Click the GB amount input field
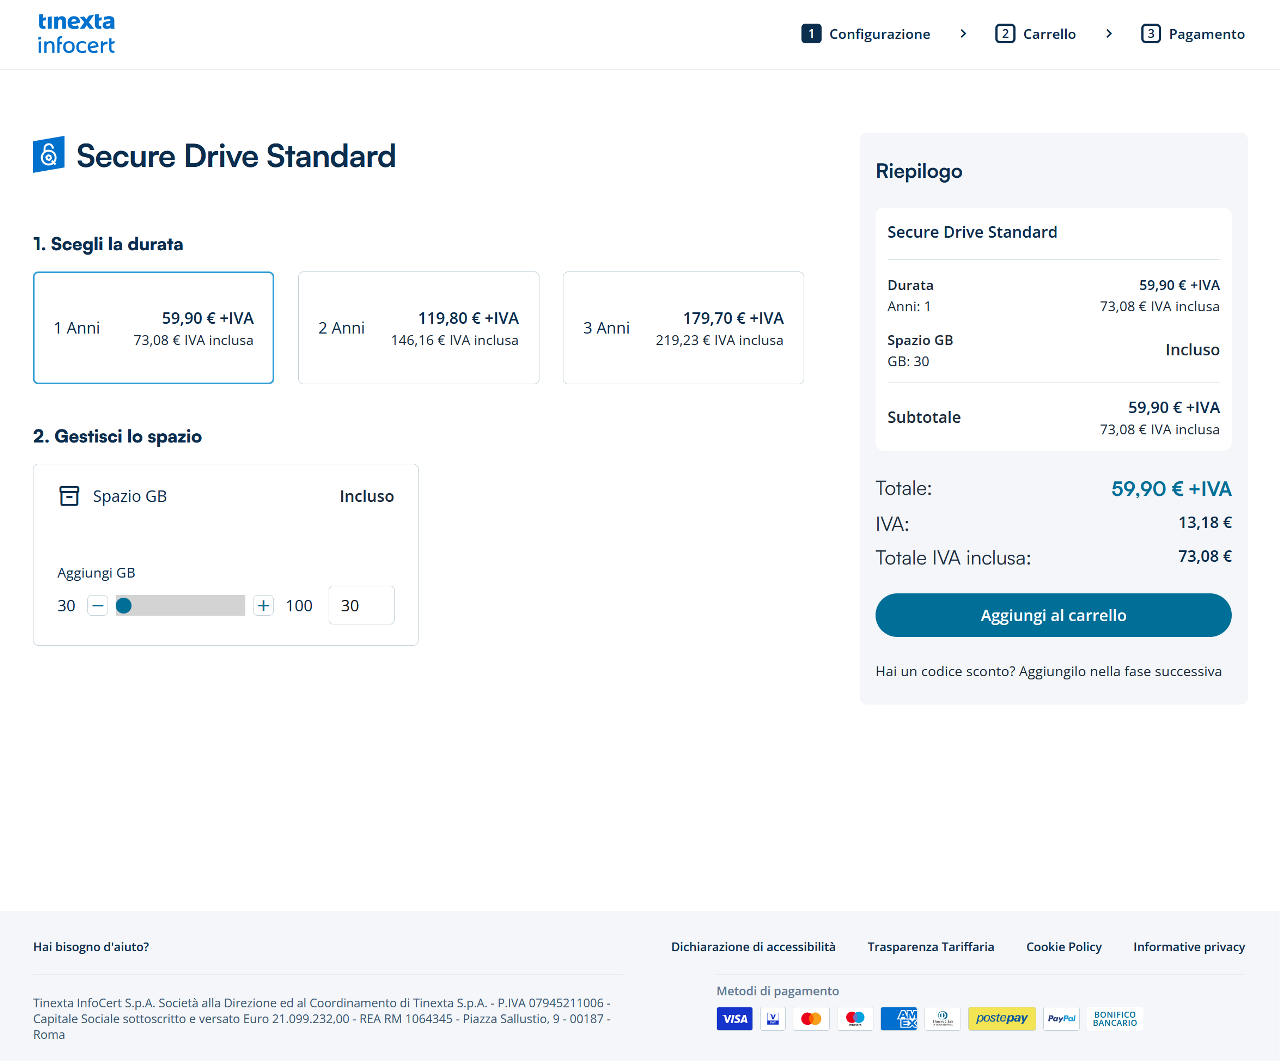 [361, 605]
